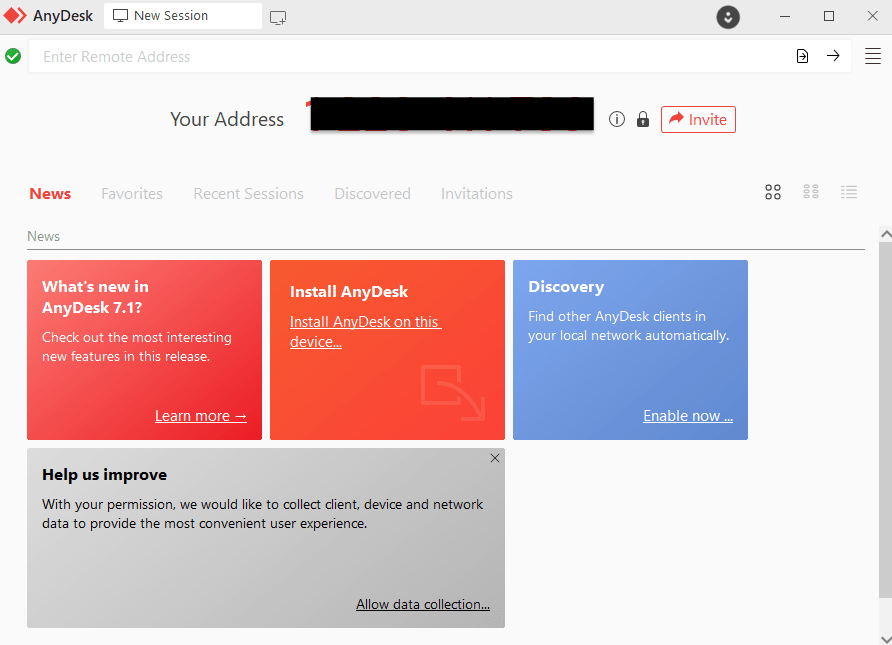Image resolution: width=892 pixels, height=645 pixels.
Task: Click the vertical scrollbar thumb
Action: [886, 420]
